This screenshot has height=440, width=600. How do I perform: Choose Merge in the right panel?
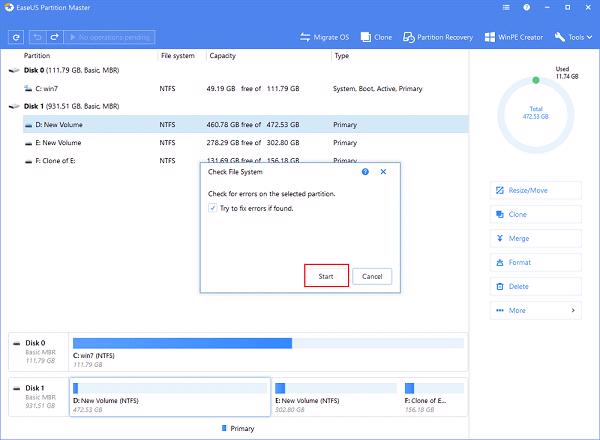pos(535,238)
